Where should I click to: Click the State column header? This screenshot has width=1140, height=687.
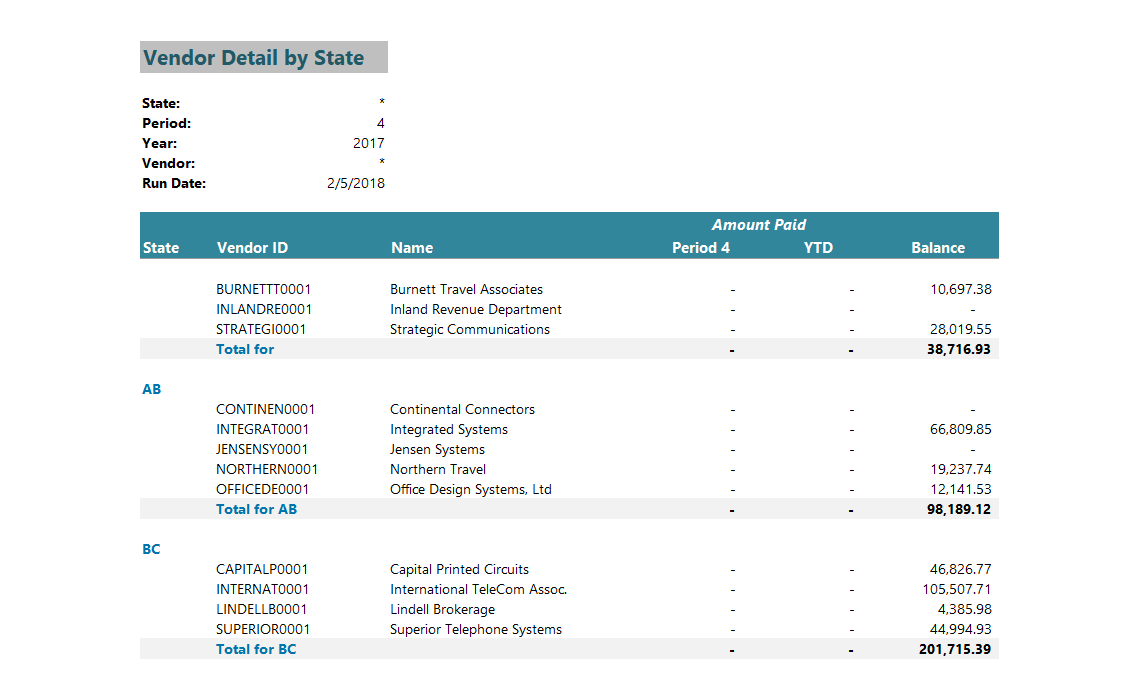pos(161,248)
